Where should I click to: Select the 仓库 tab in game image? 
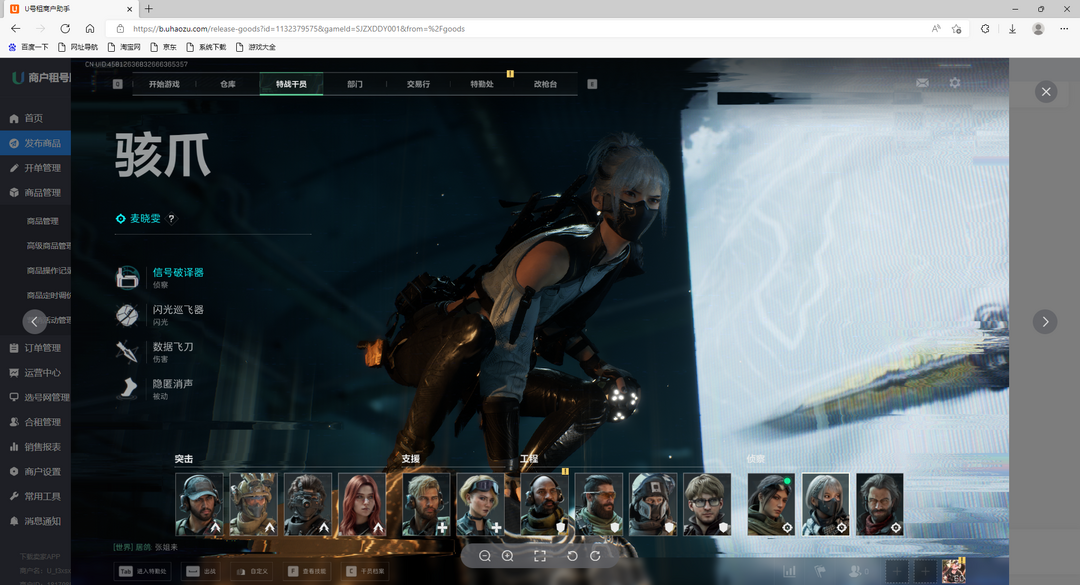(x=228, y=84)
